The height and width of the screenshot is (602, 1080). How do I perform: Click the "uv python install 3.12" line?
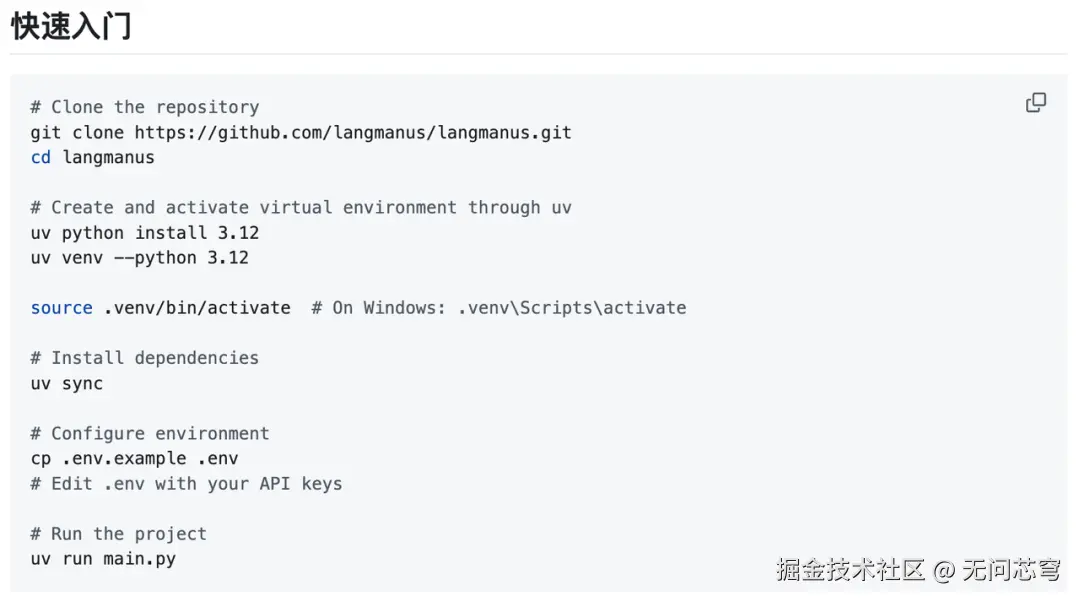145,232
